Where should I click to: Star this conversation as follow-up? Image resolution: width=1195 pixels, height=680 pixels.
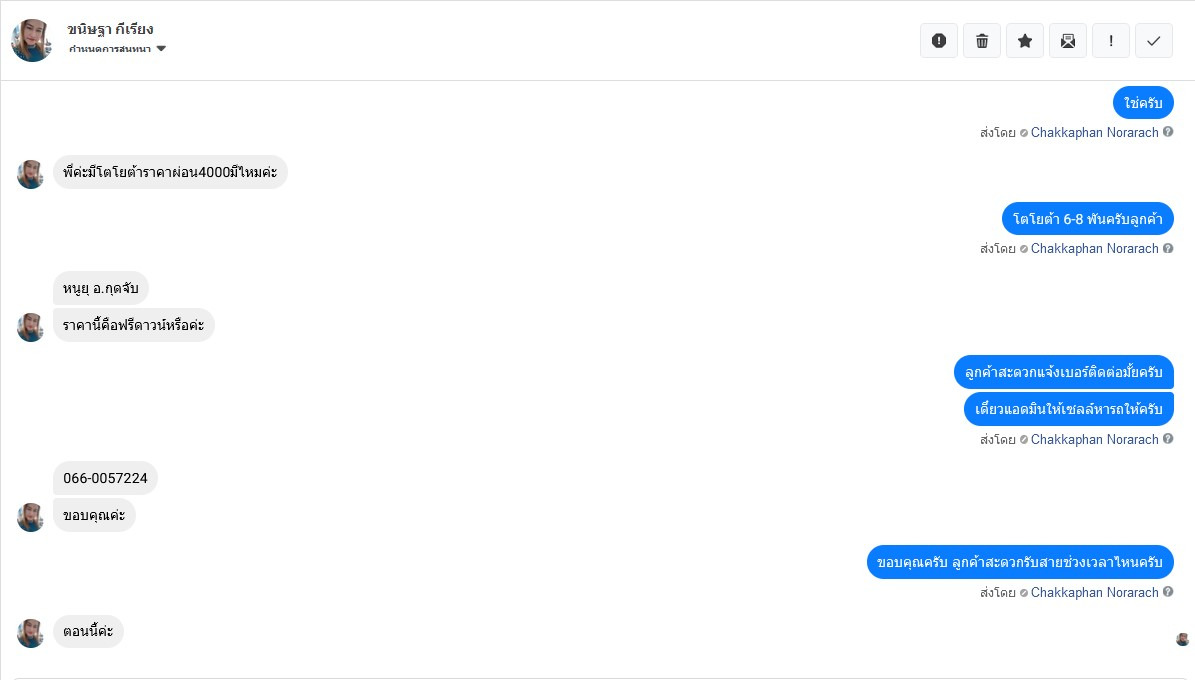[x=1024, y=41]
